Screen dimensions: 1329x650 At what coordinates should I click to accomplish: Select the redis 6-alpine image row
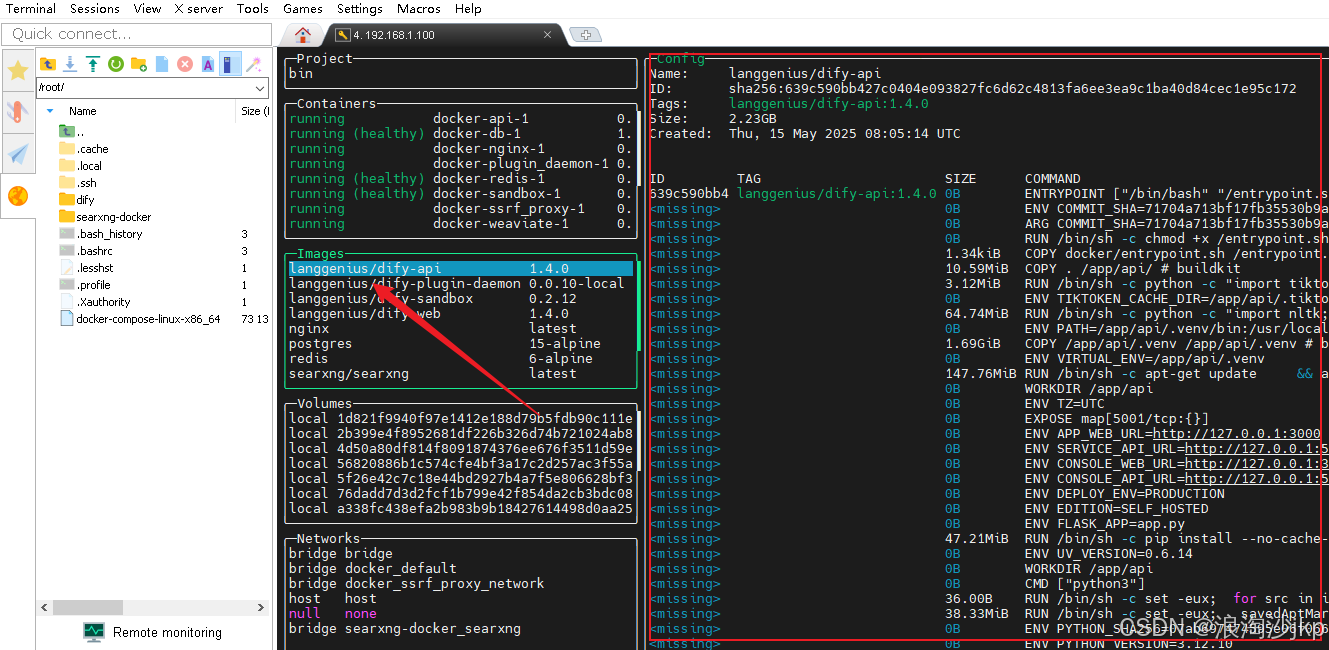pos(461,359)
